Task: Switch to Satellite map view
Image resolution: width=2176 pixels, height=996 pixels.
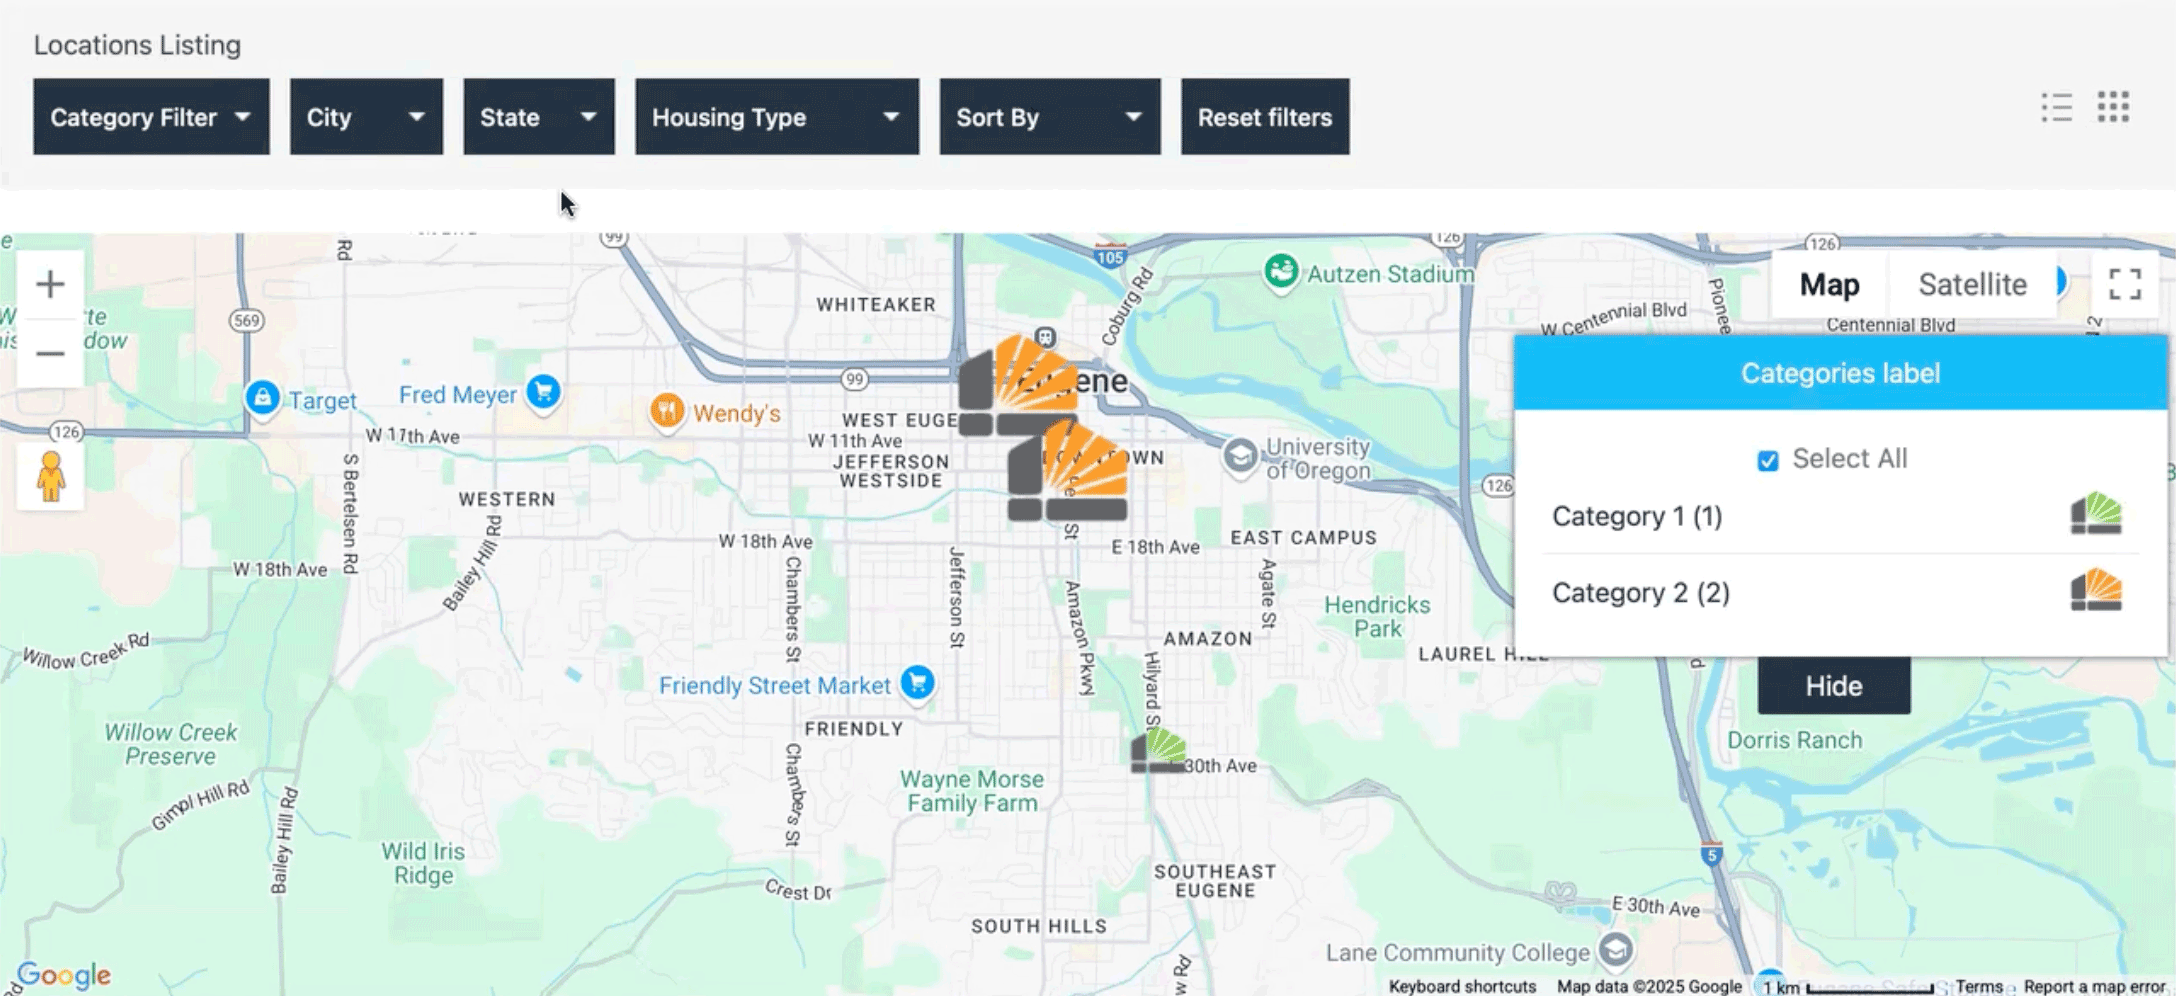Action: pos(1972,285)
